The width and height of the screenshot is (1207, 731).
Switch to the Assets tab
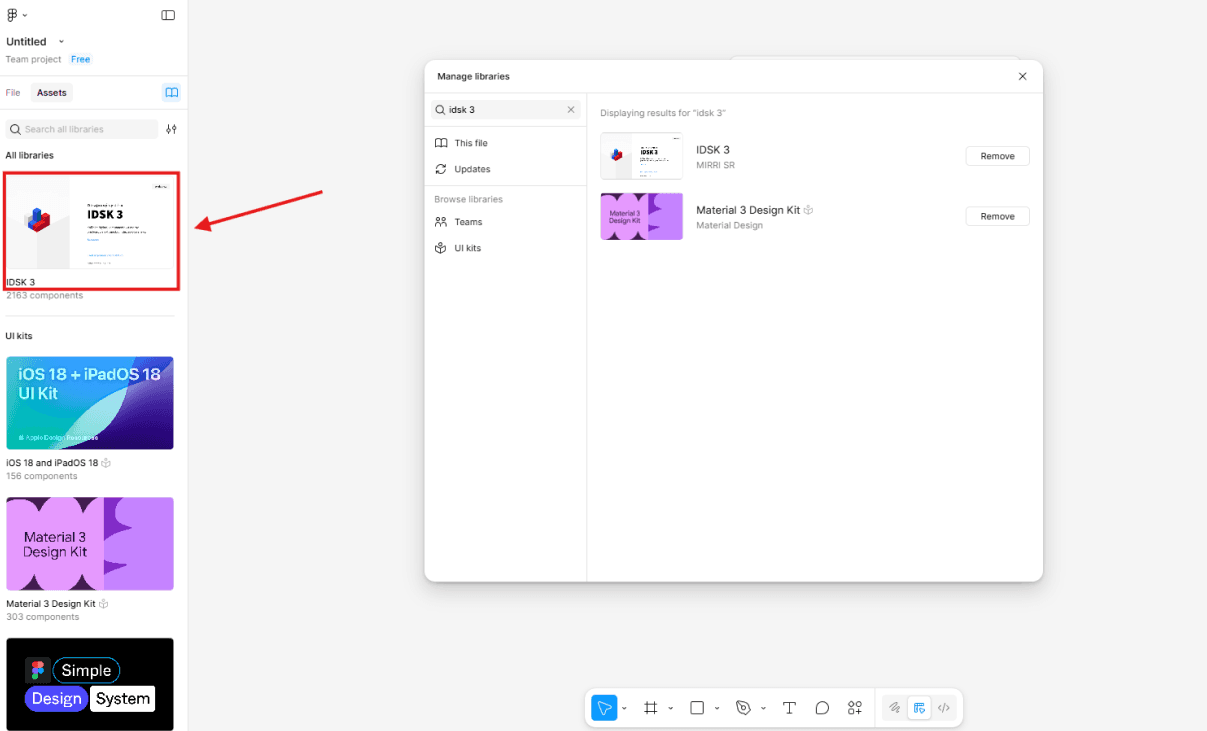52,93
